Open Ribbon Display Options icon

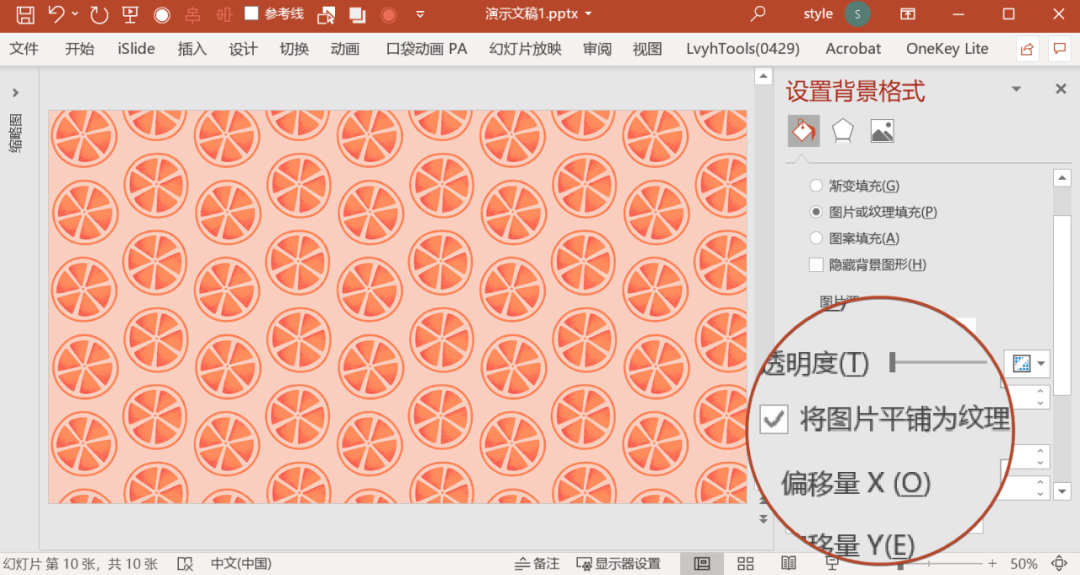pyautogui.click(x=908, y=14)
